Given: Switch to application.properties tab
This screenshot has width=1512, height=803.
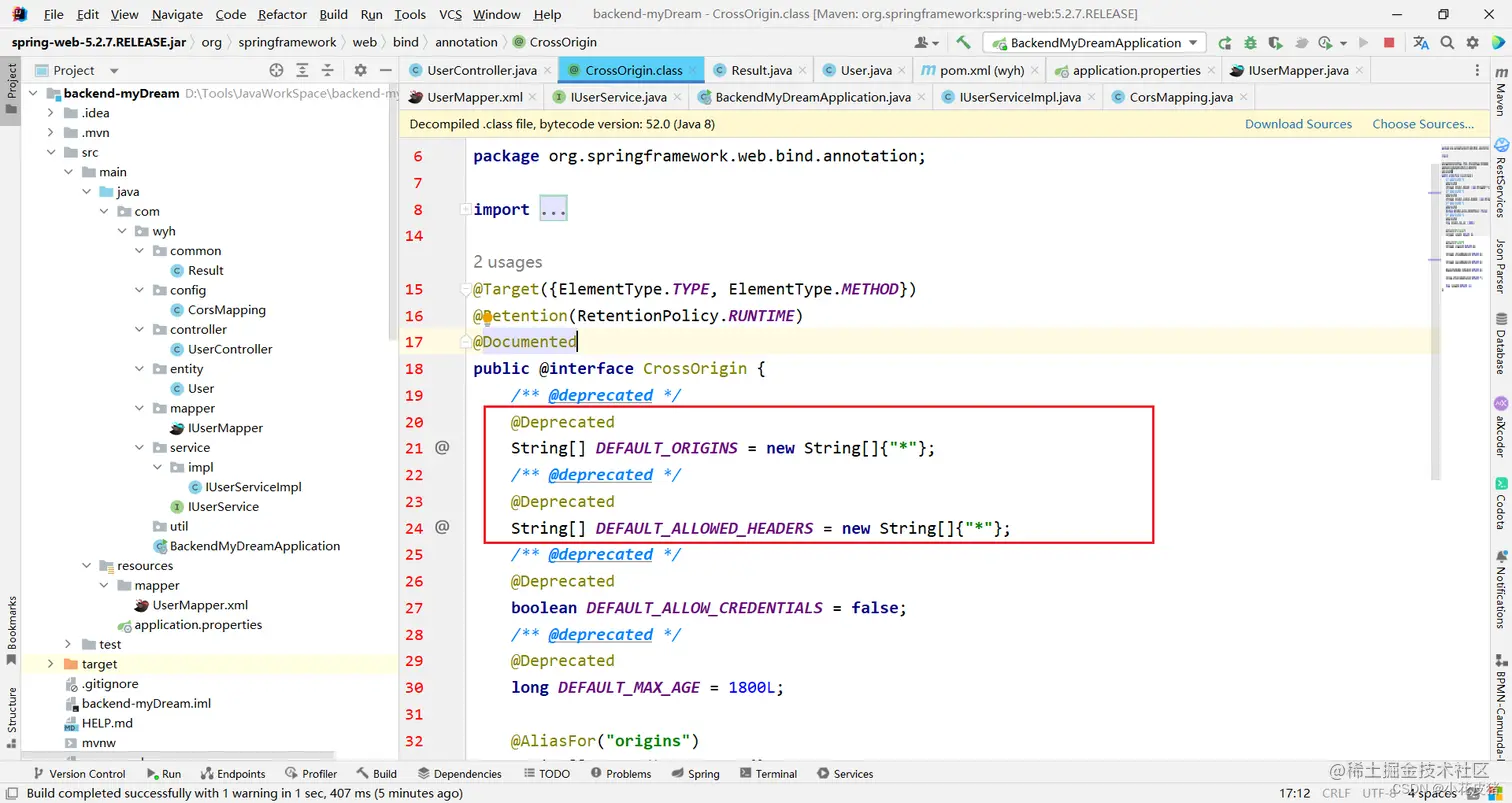Looking at the screenshot, I should point(1135,71).
